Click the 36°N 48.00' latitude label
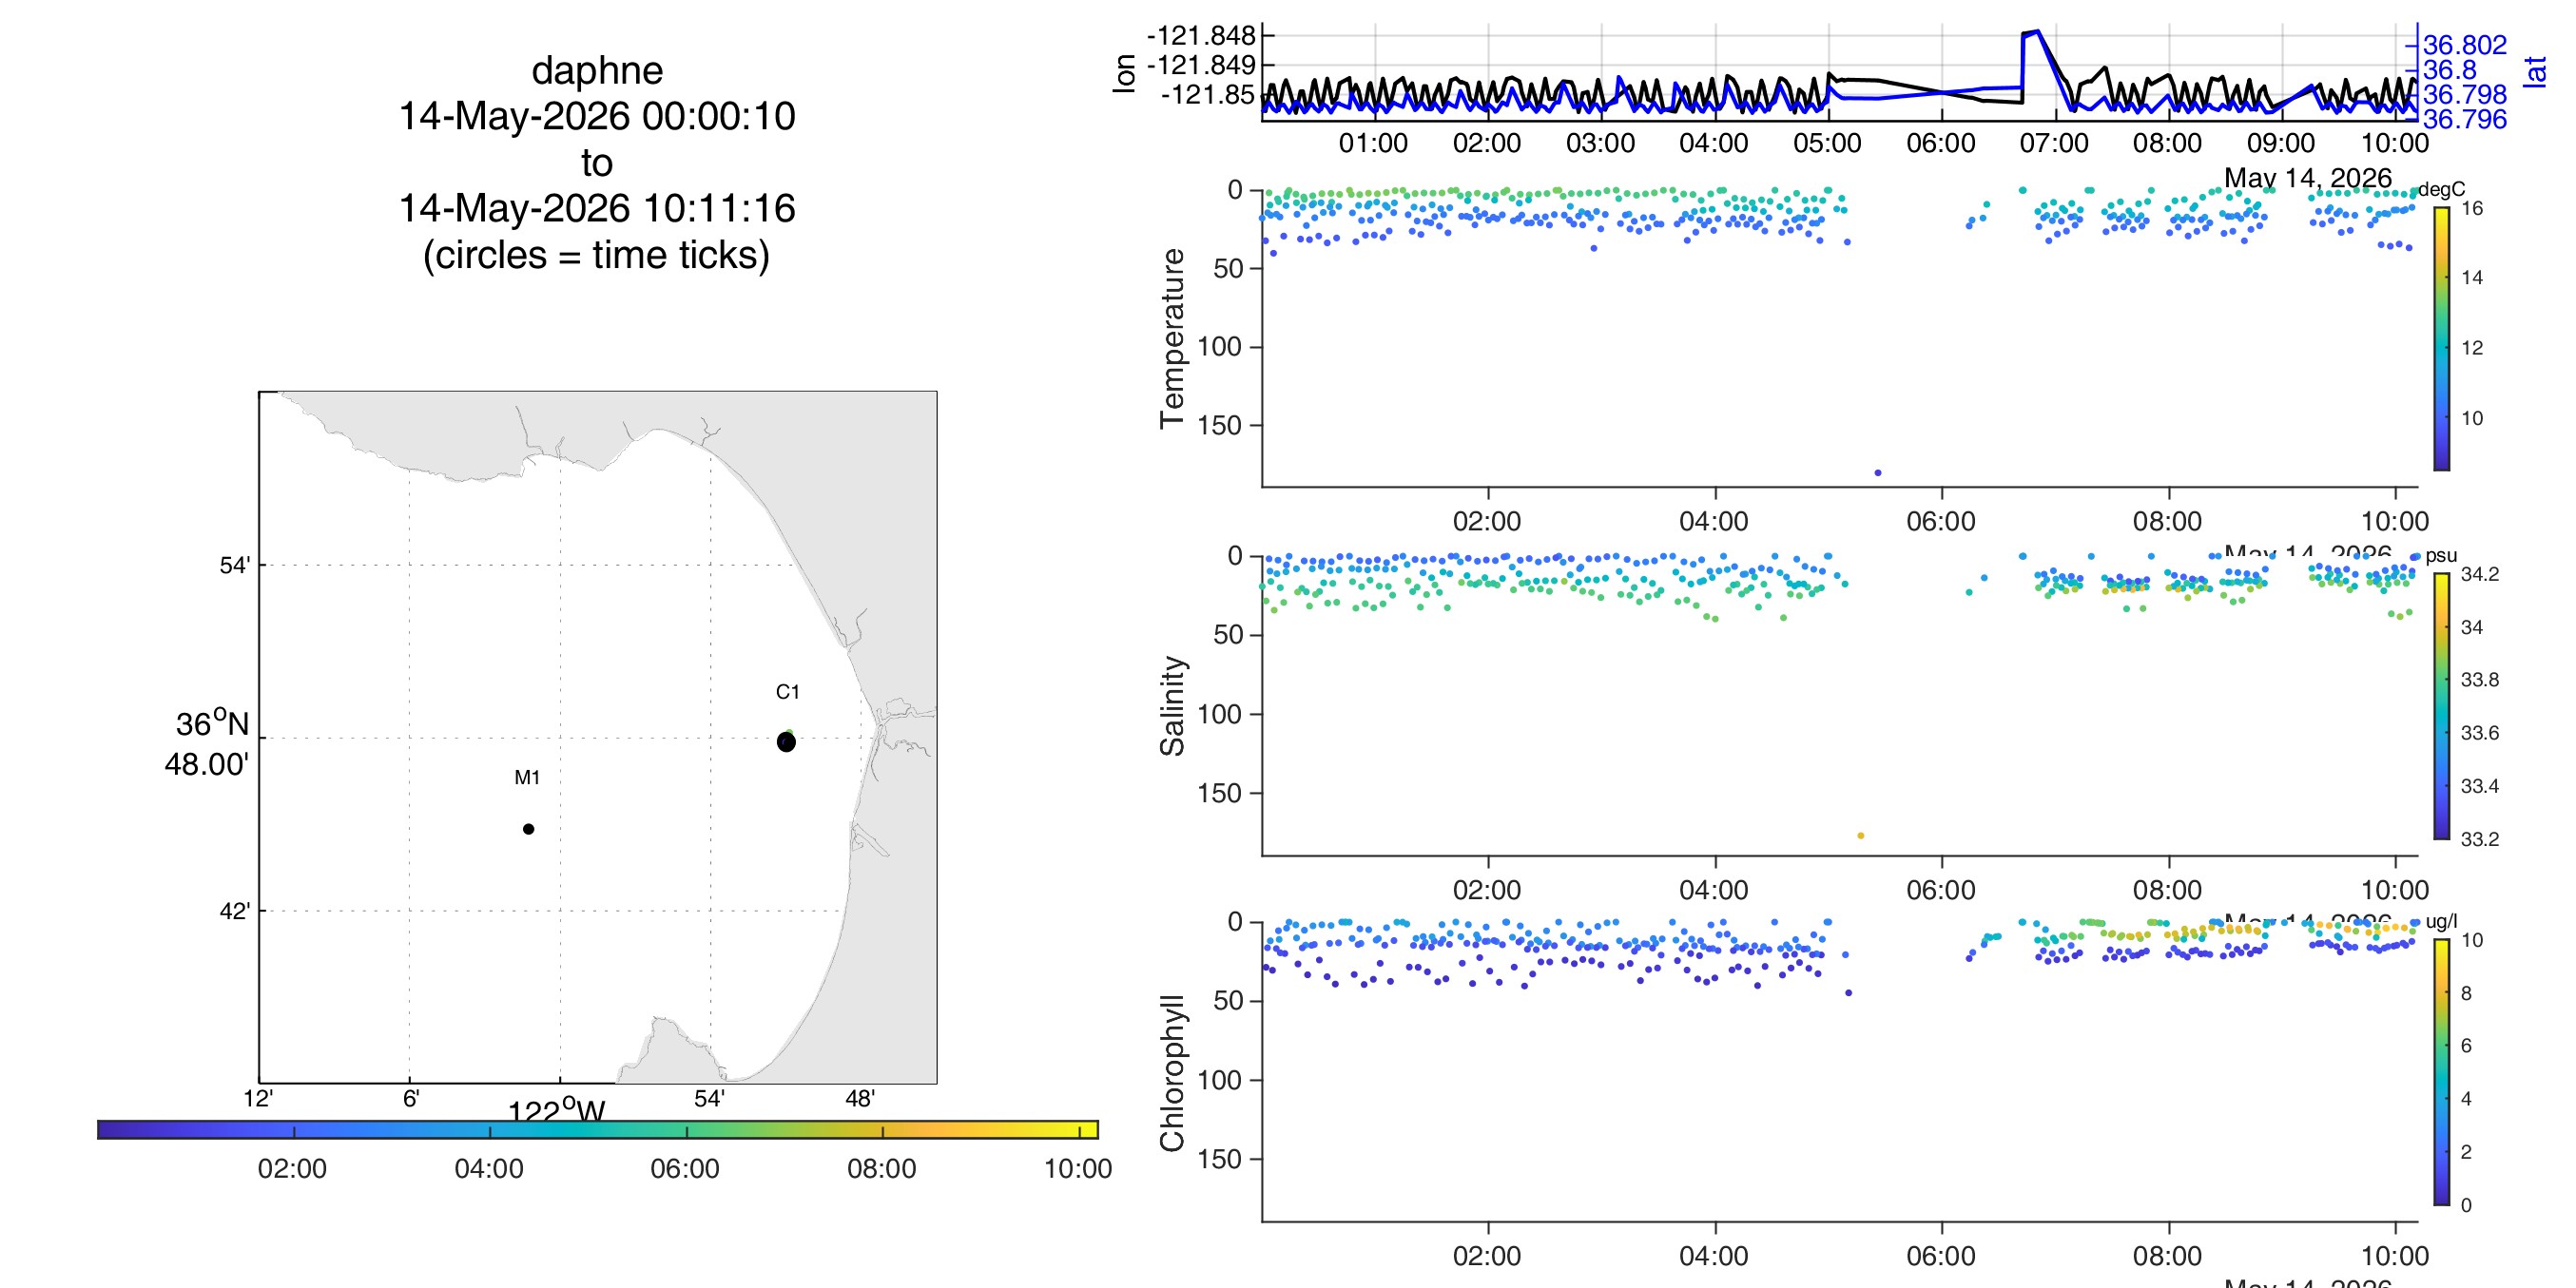2576x1288 pixels. coord(207,743)
